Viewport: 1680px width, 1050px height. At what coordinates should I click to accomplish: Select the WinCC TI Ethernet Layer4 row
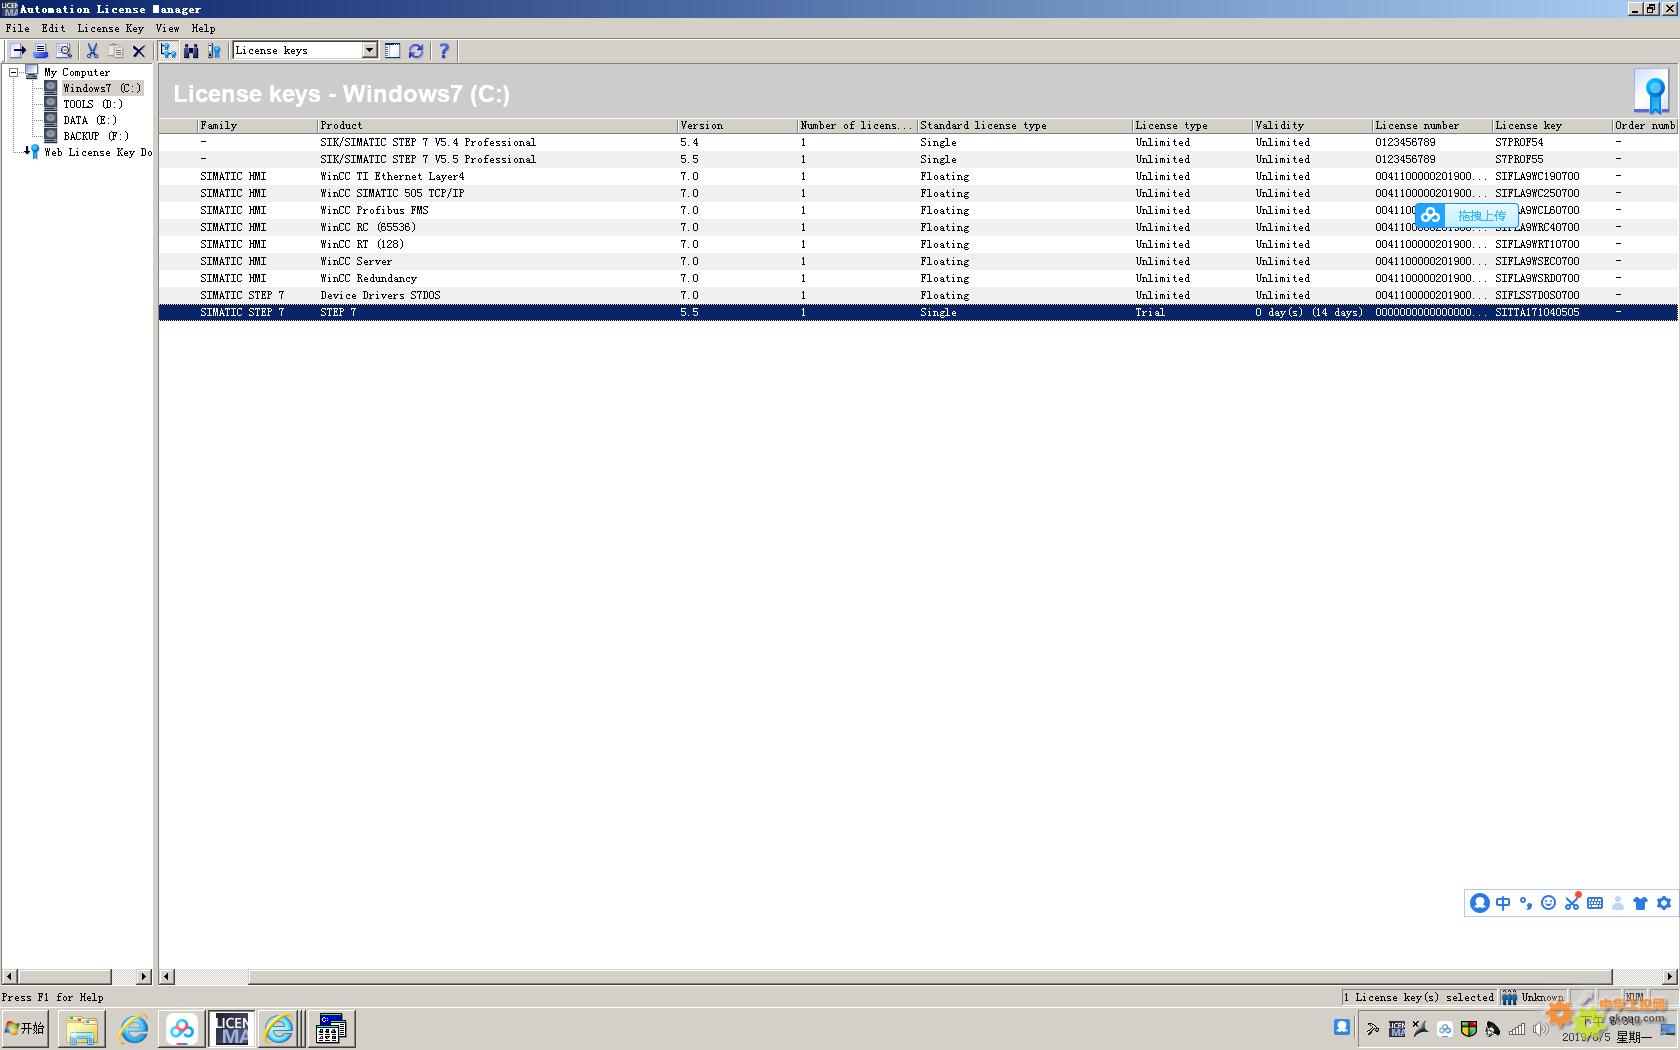coord(918,176)
